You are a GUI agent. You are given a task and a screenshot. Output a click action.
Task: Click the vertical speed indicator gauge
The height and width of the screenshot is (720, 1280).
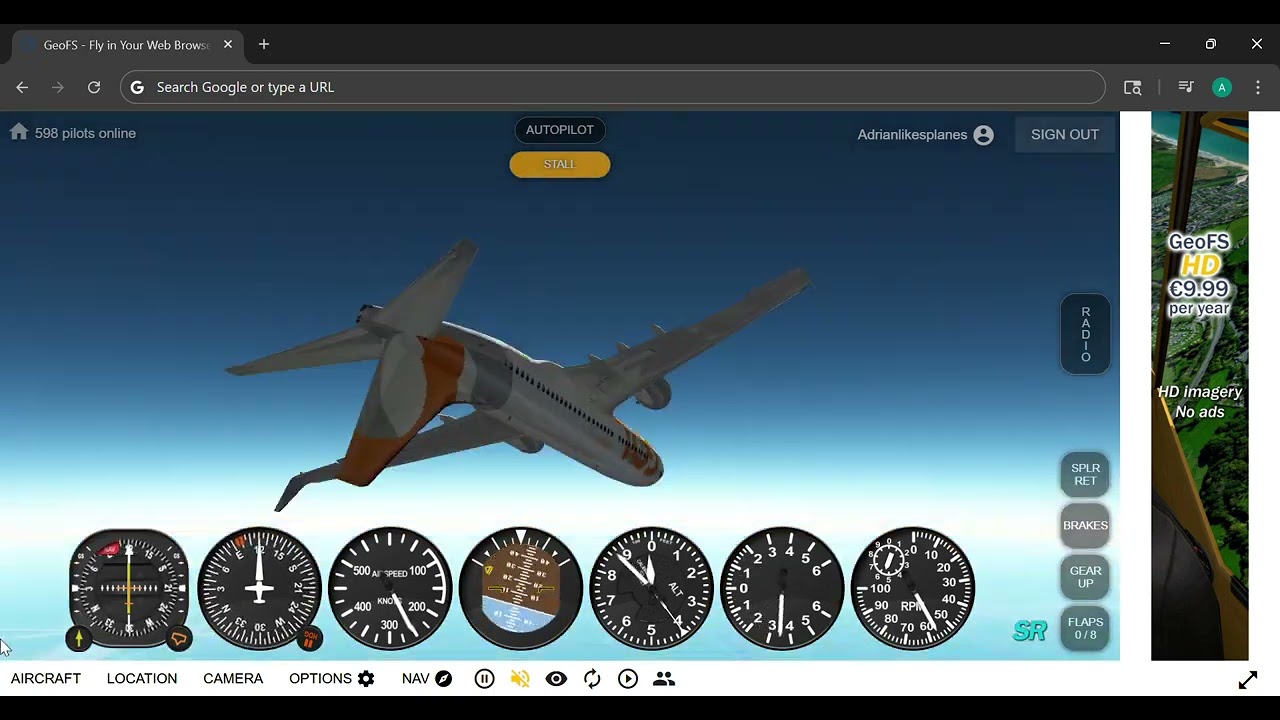[782, 589]
